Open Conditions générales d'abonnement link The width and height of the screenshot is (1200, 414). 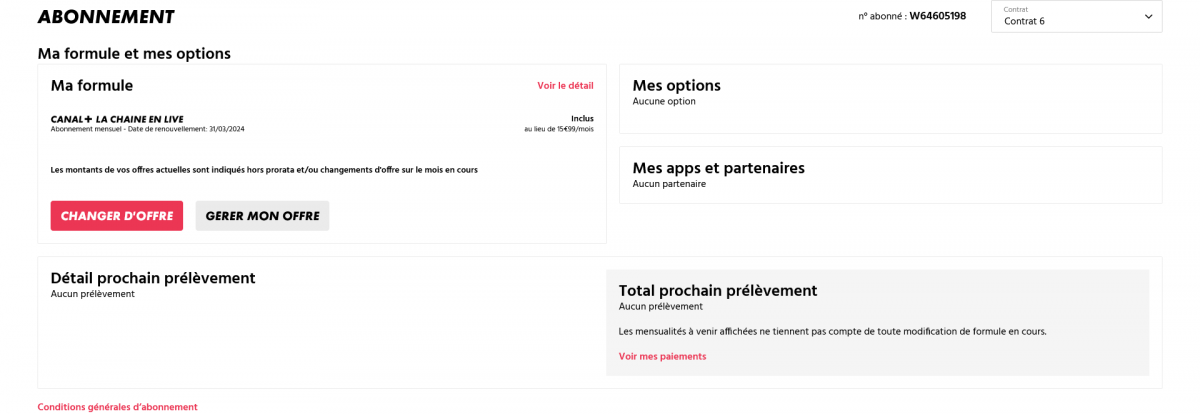tap(117, 407)
